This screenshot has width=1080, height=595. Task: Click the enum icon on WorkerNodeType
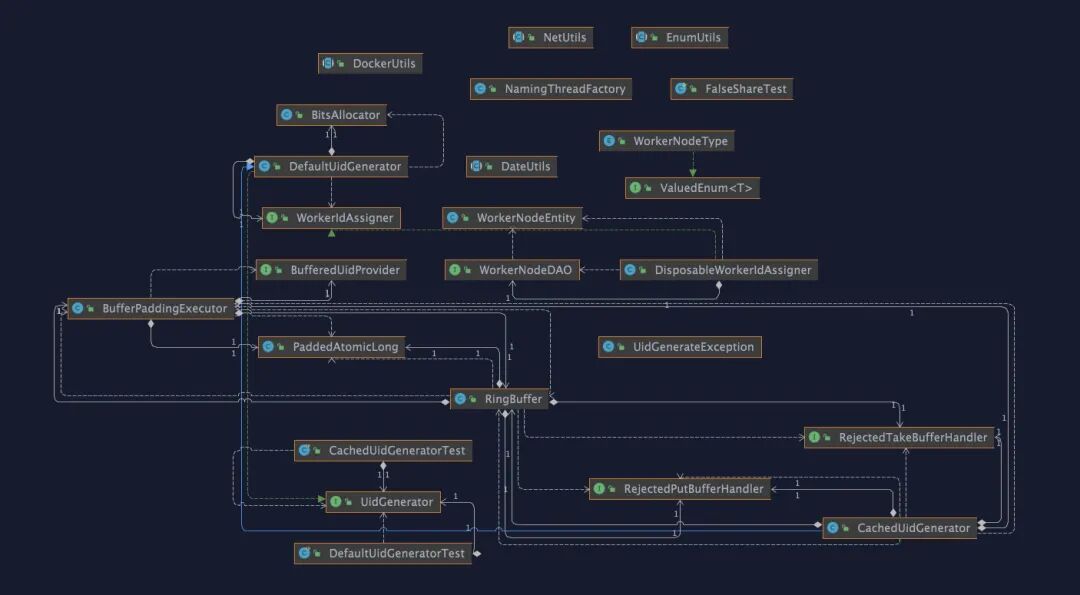click(609, 142)
